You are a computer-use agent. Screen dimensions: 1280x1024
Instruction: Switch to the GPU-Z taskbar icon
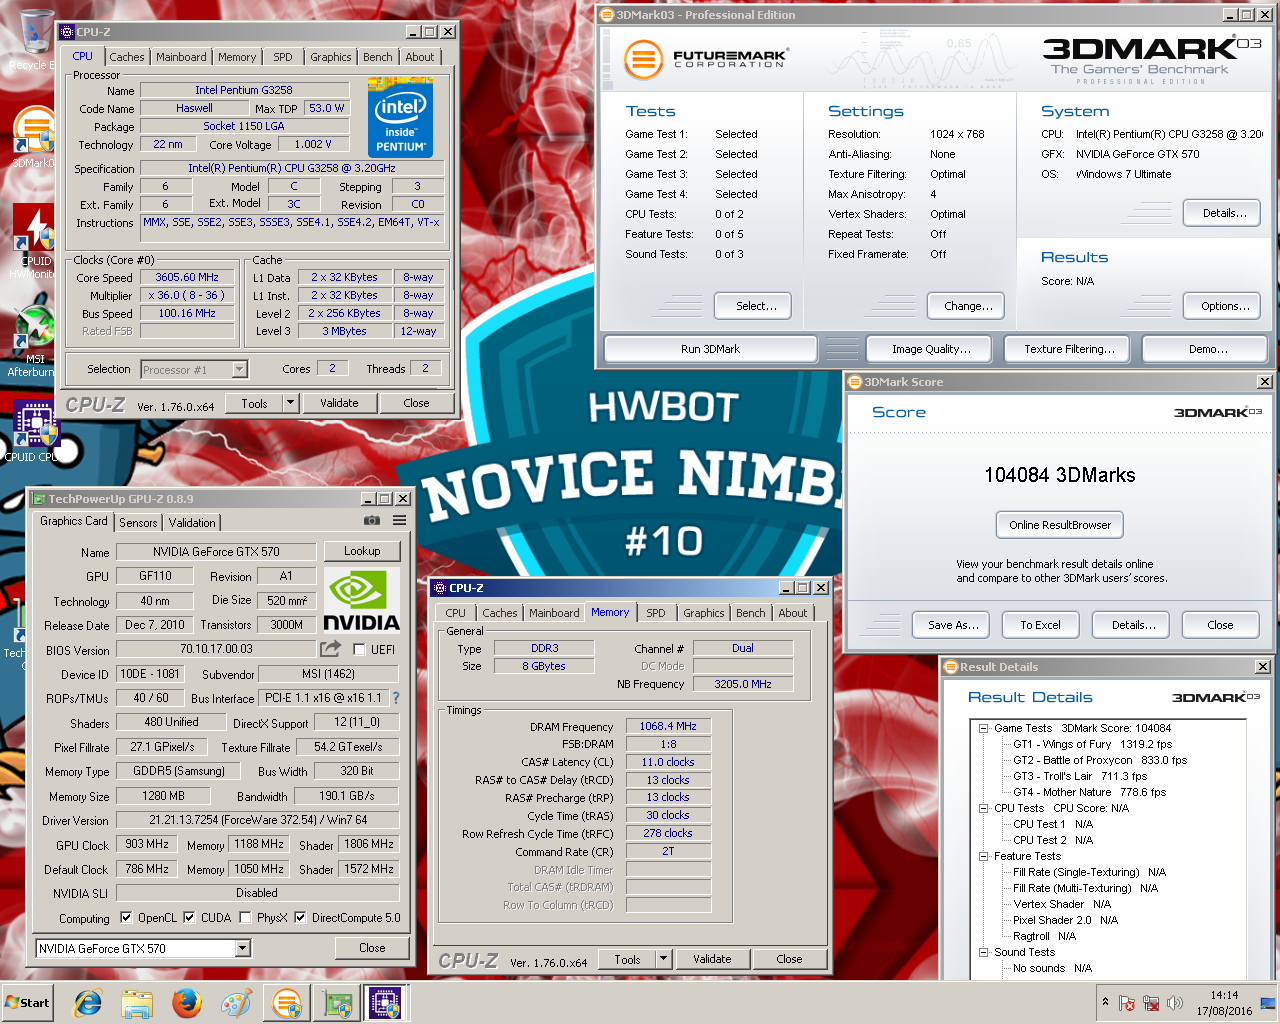[x=337, y=1003]
